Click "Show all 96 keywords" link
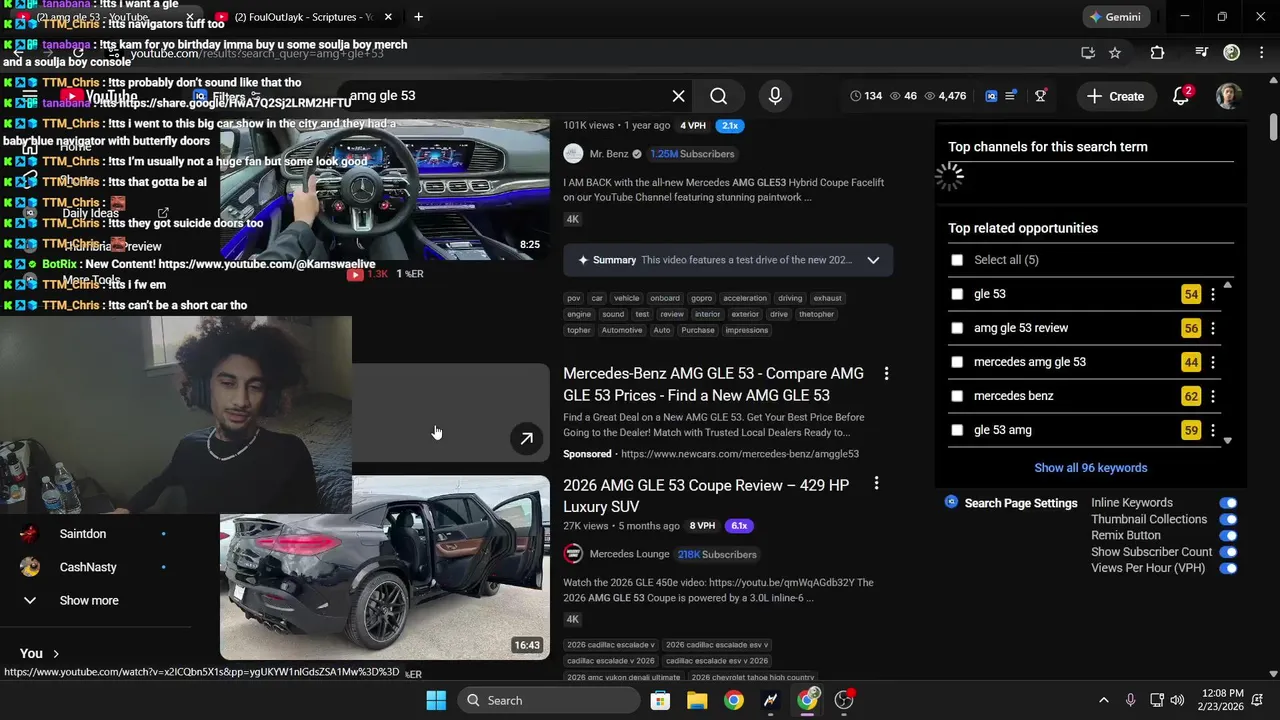The height and width of the screenshot is (720, 1280). coord(1091,468)
